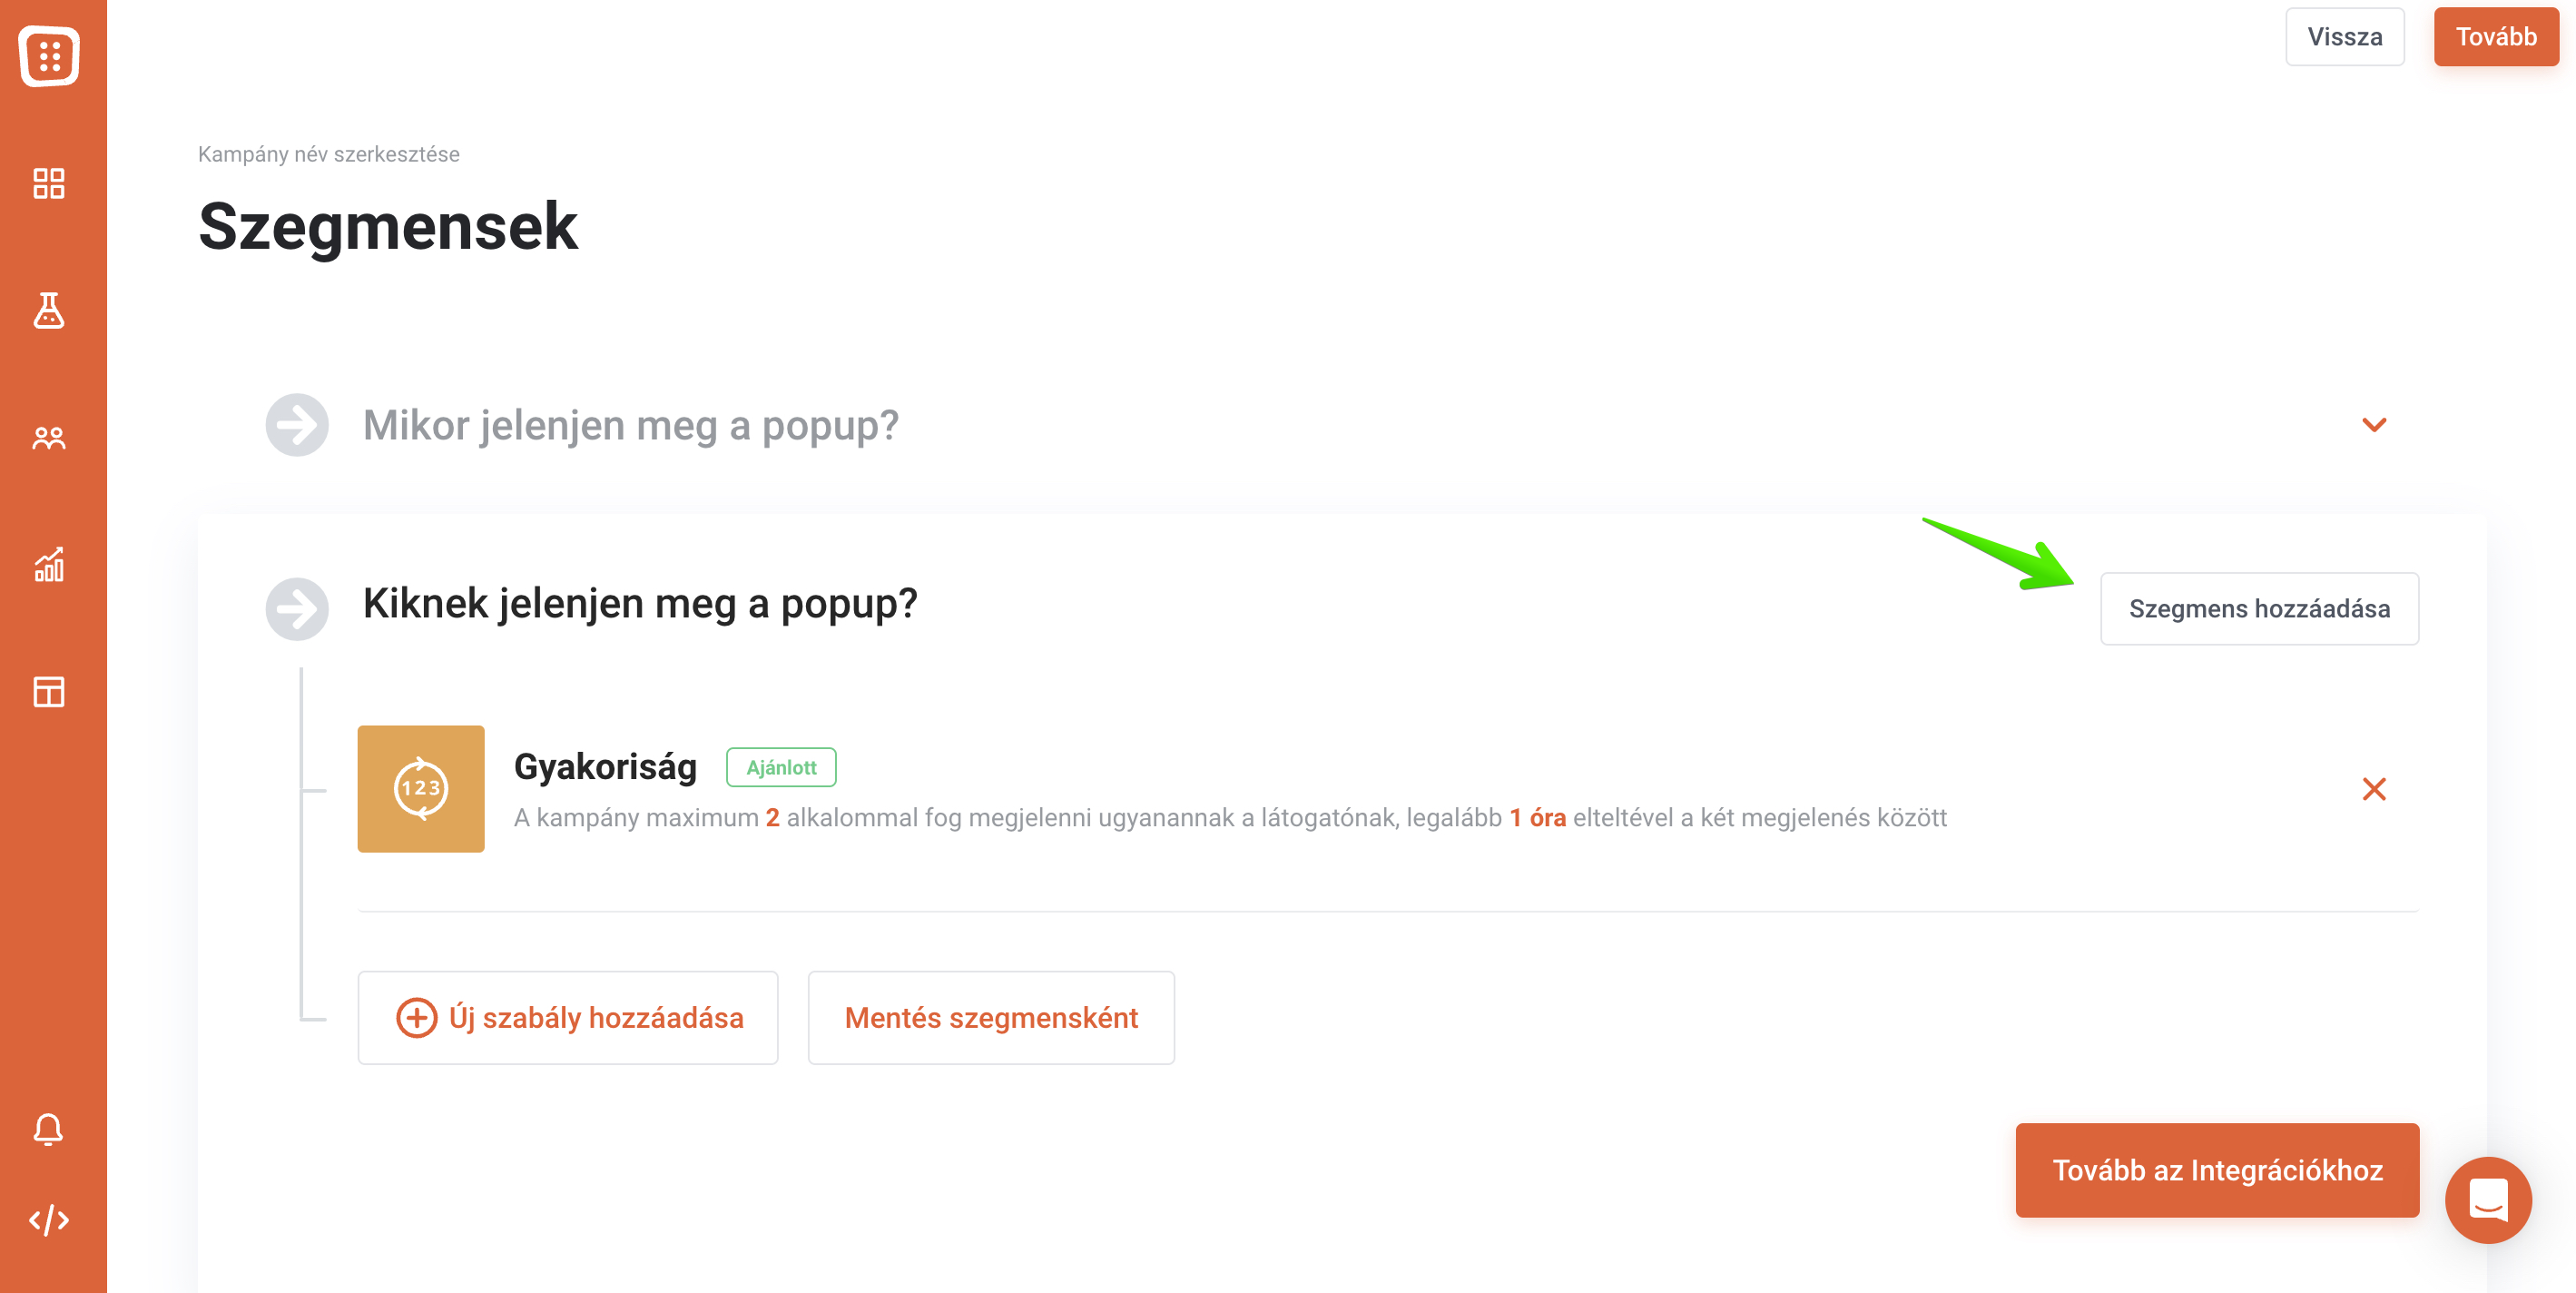Remove the Gyakoriság rule with the X
This screenshot has width=2576, height=1293.
(2374, 789)
